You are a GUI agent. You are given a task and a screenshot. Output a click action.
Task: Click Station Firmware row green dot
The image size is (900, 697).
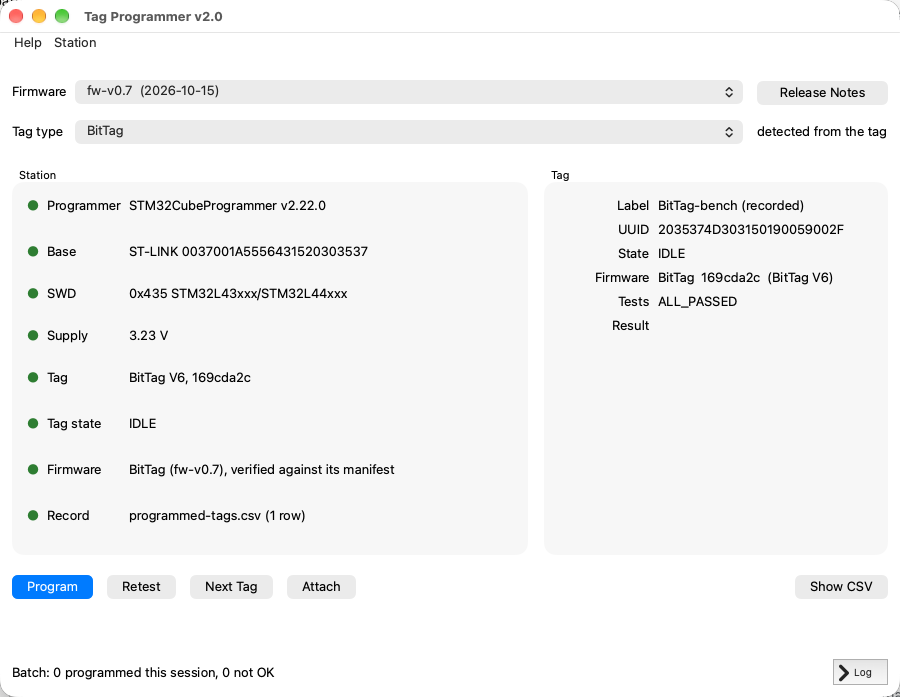[33, 469]
